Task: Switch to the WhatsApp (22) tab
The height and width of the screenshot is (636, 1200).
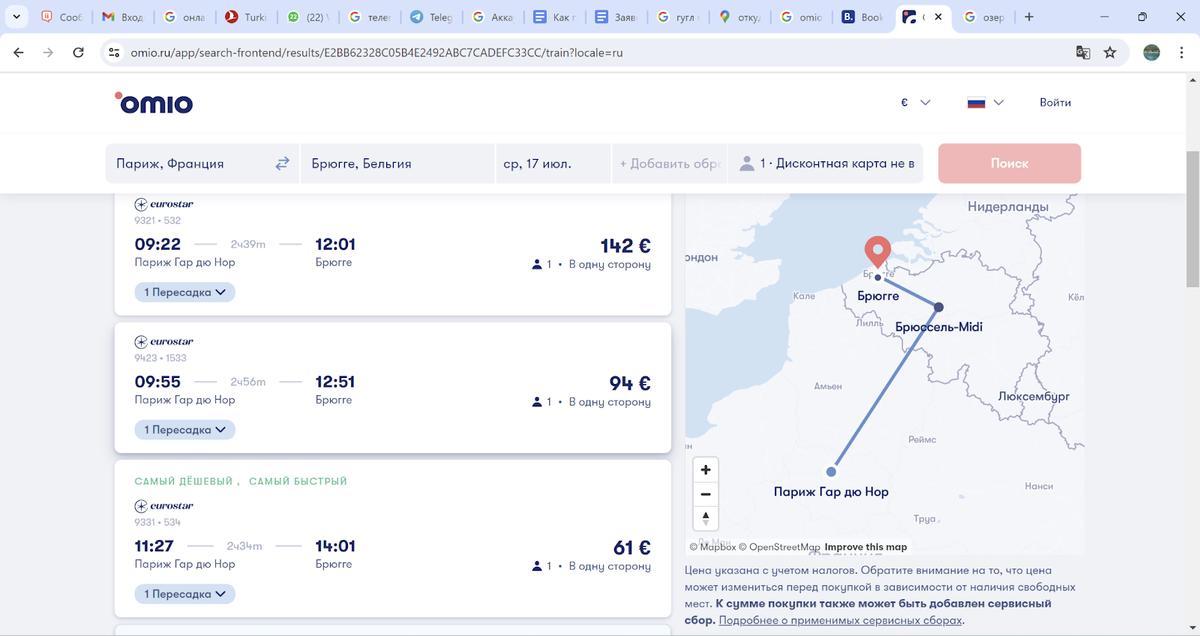Action: pyautogui.click(x=308, y=17)
